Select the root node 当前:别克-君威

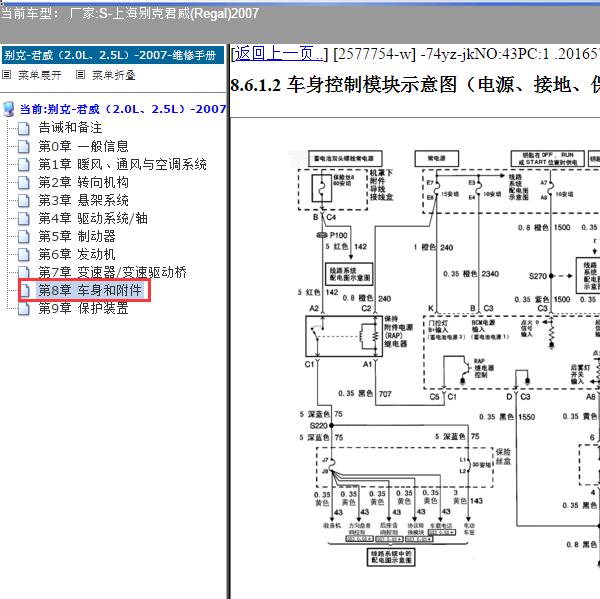[123, 109]
